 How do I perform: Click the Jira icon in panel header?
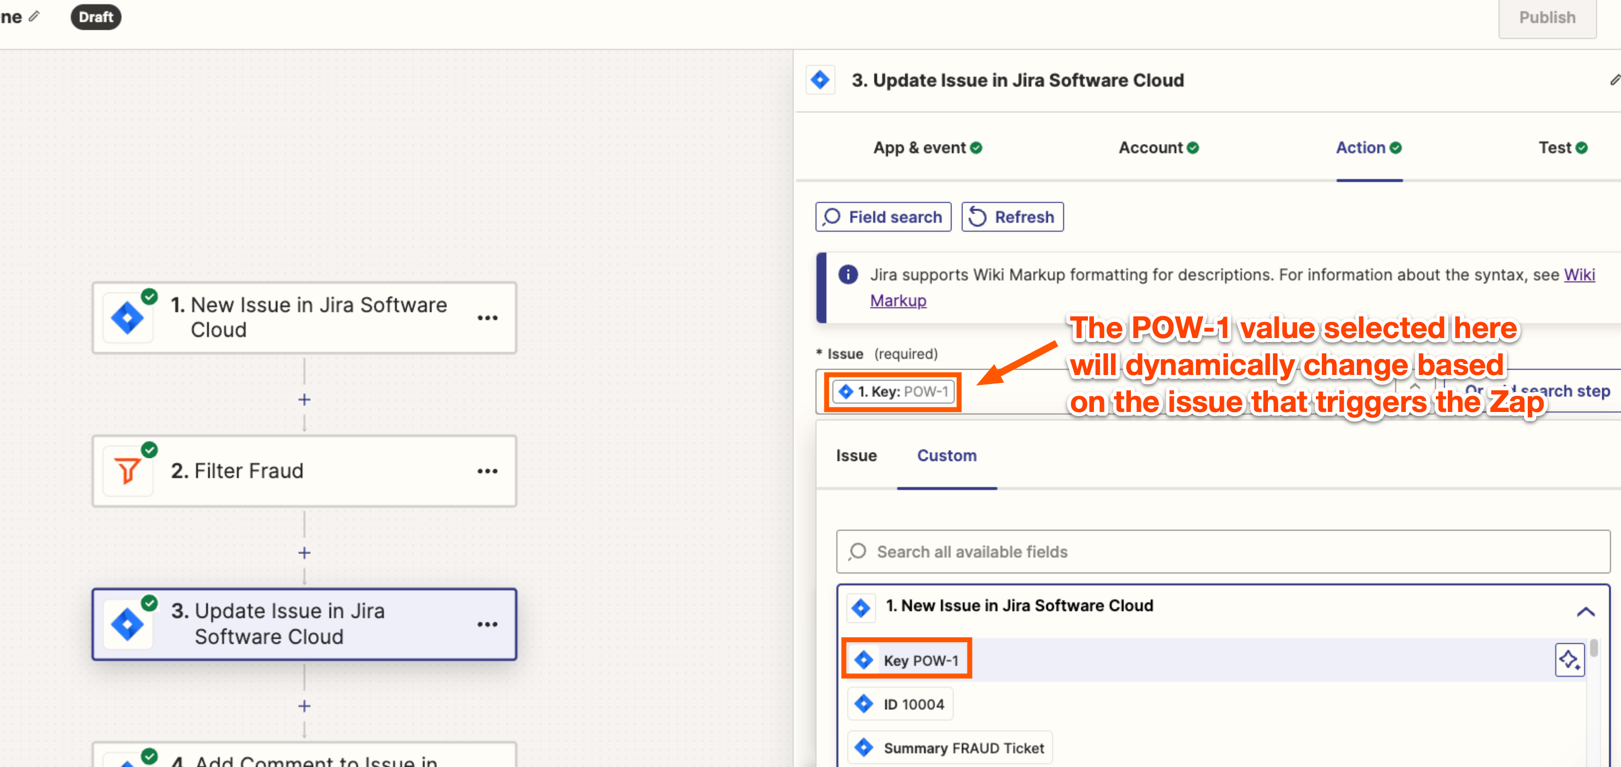[821, 80]
